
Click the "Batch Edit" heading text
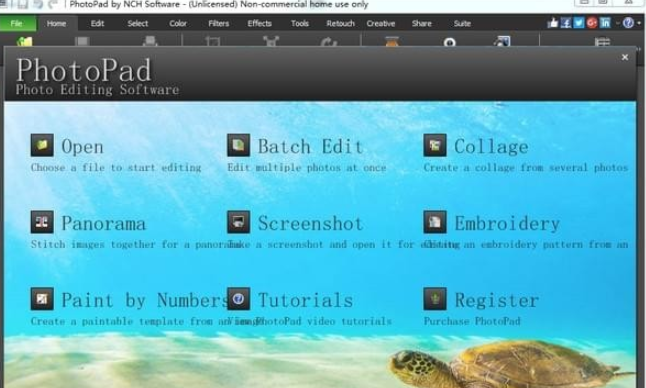[310, 147]
